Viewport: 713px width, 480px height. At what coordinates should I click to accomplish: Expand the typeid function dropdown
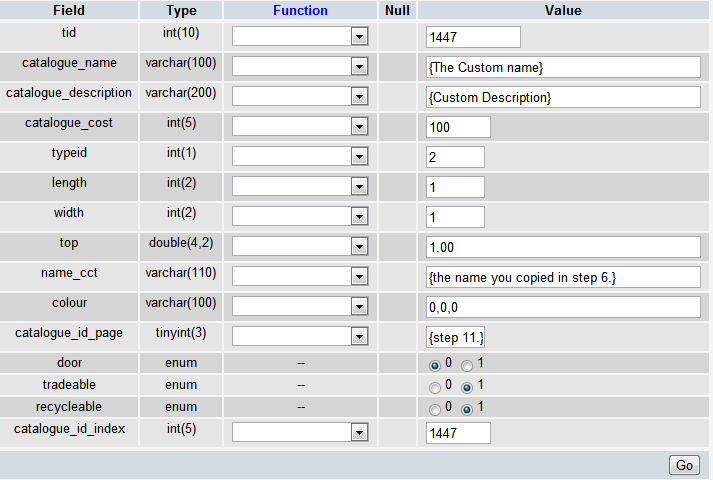tap(300, 157)
